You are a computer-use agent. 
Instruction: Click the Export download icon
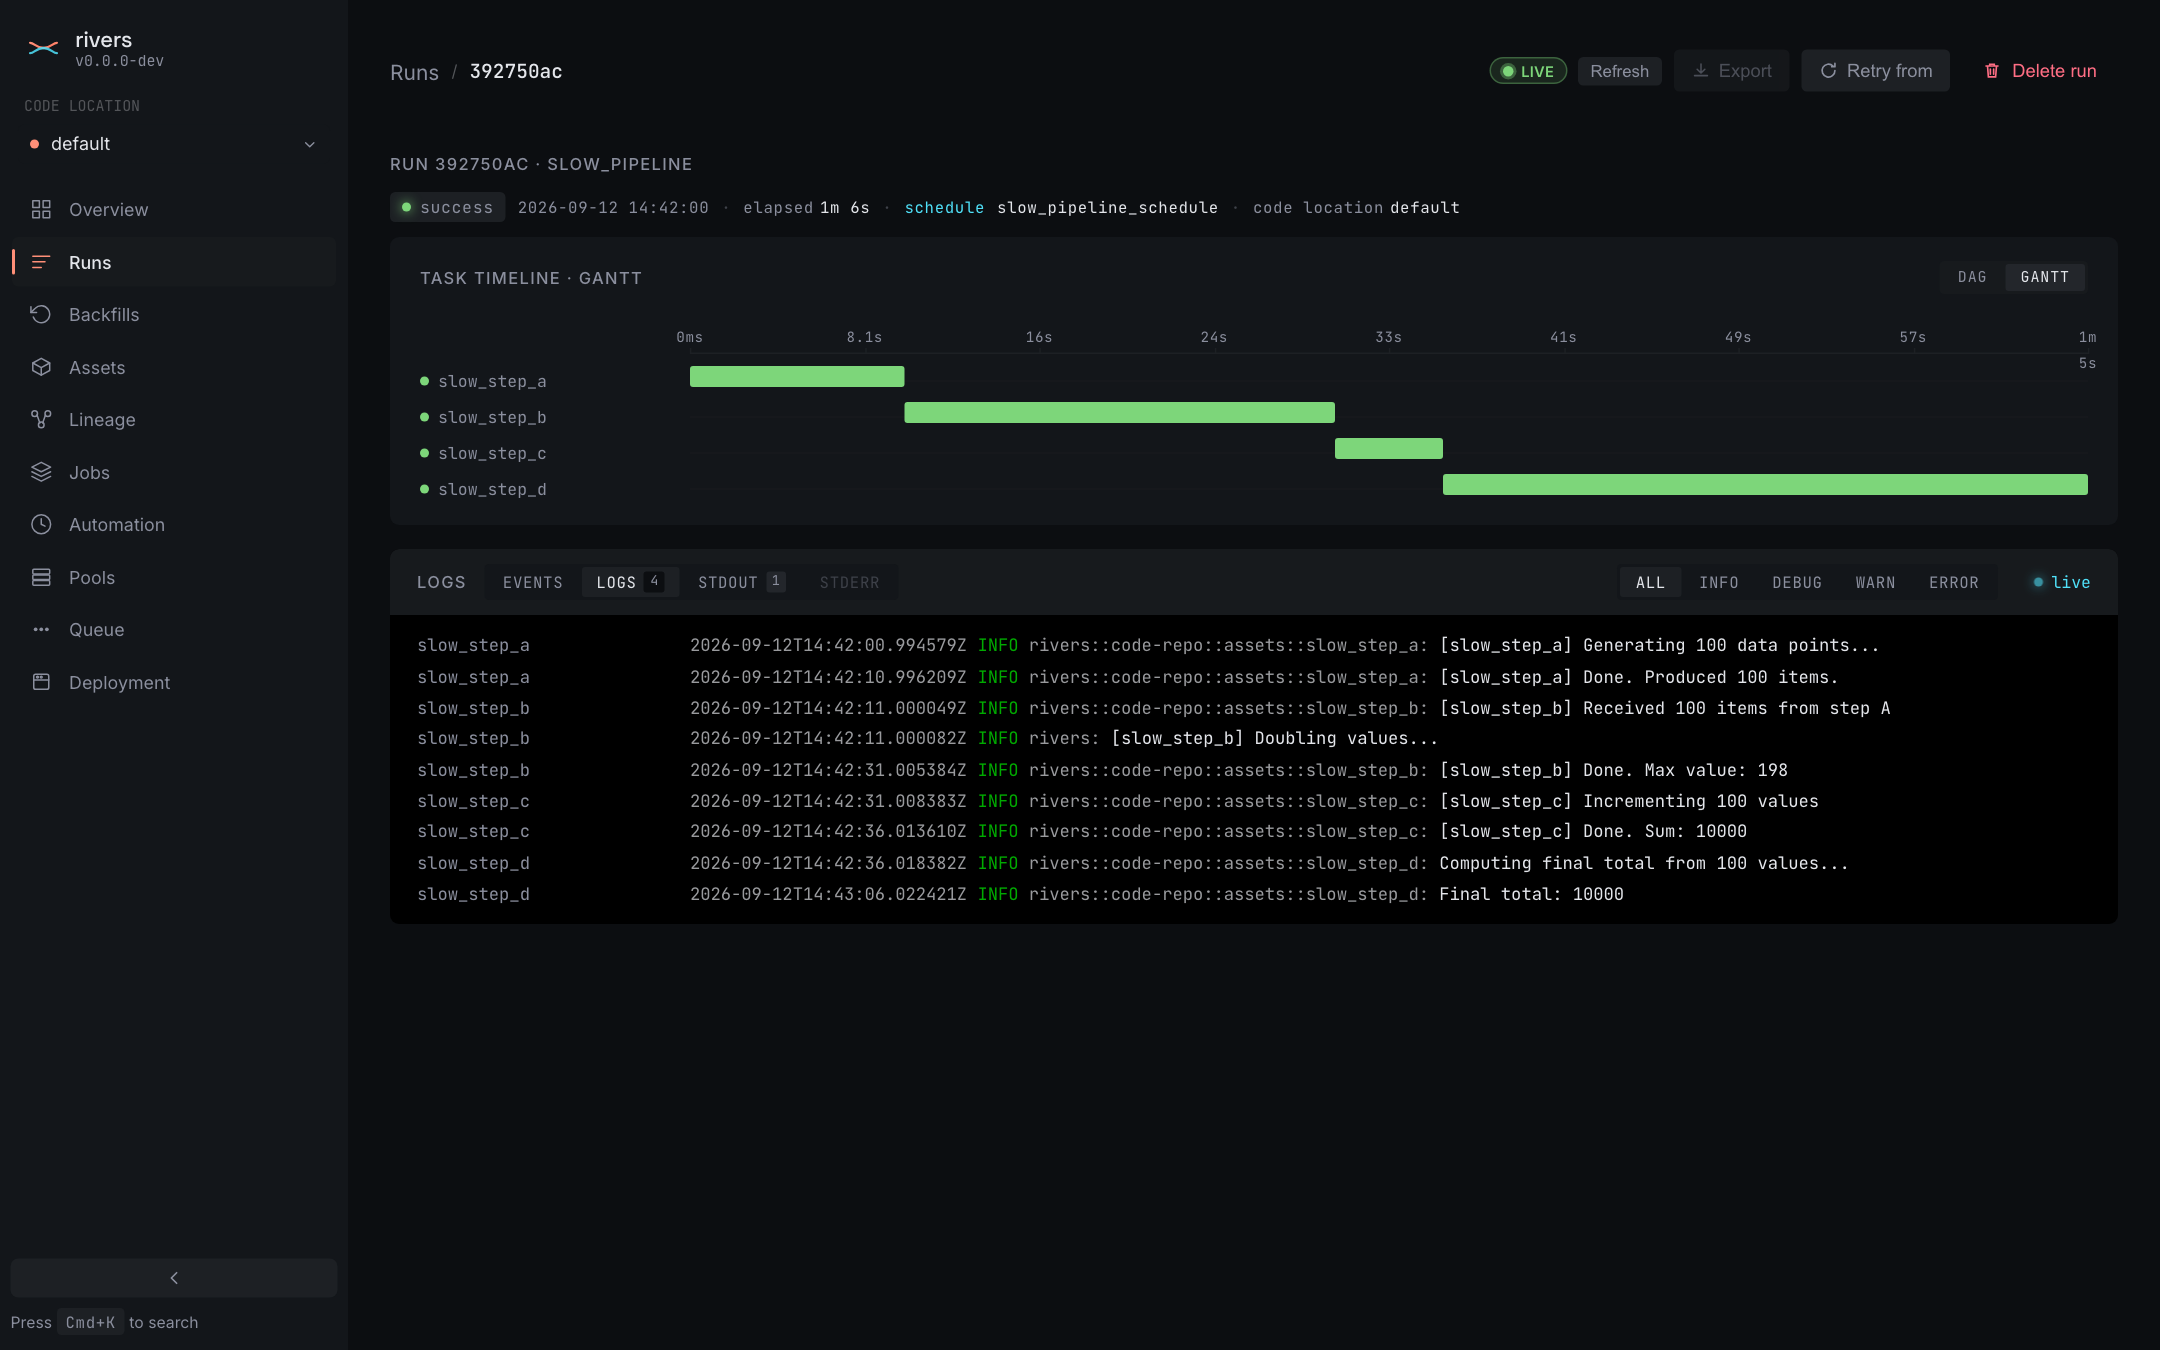click(x=1700, y=71)
